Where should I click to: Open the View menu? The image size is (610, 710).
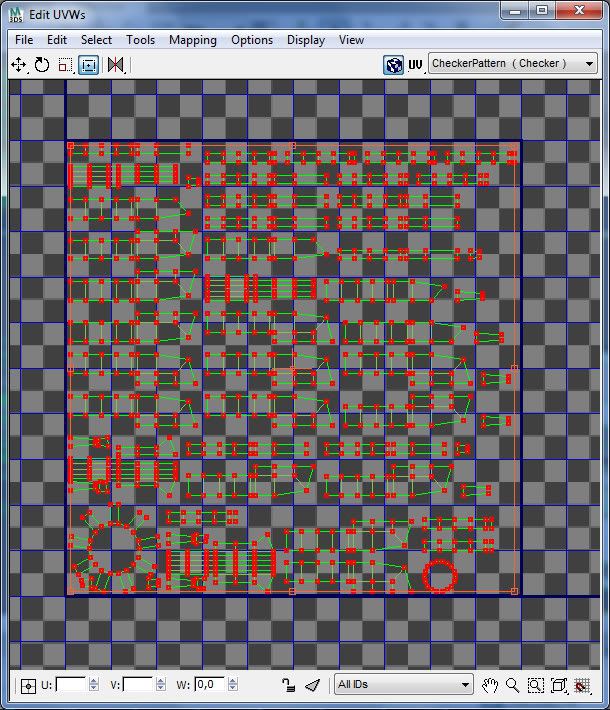[351, 40]
